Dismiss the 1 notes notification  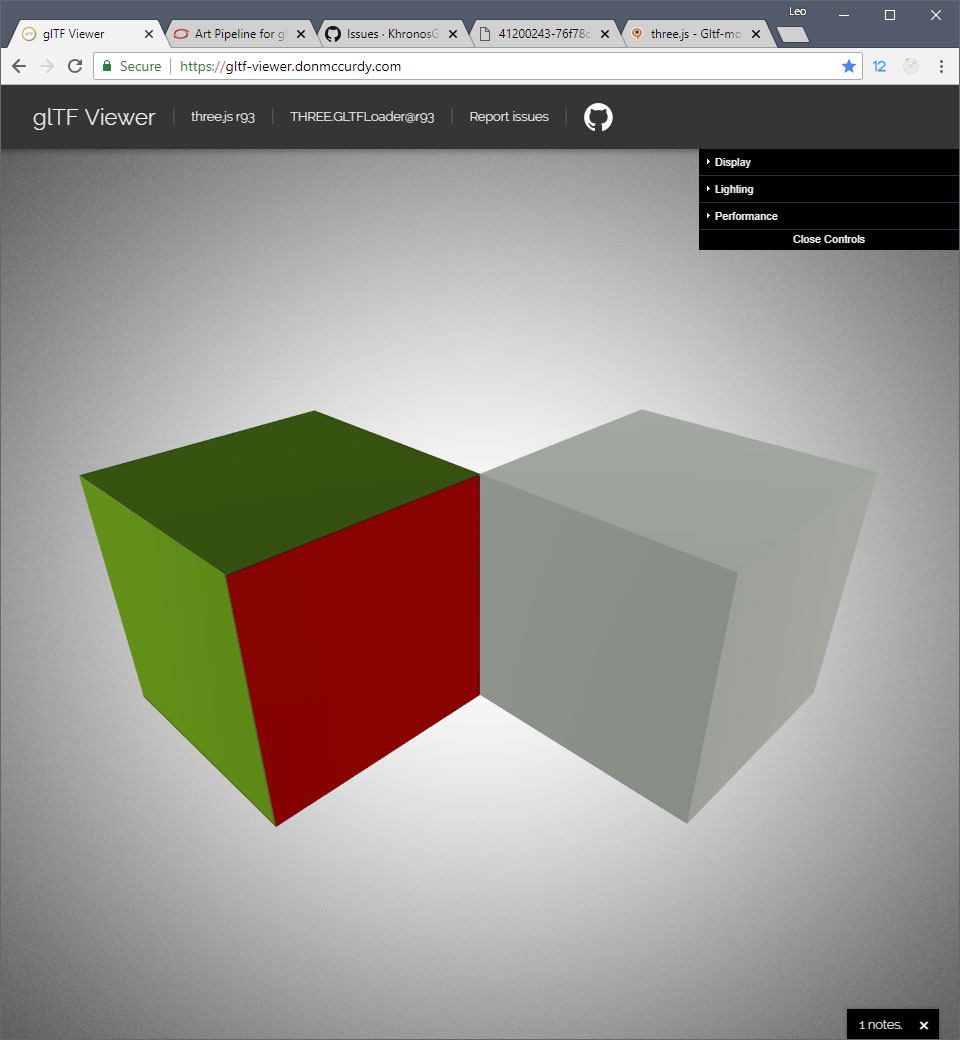pyautogui.click(x=924, y=1024)
